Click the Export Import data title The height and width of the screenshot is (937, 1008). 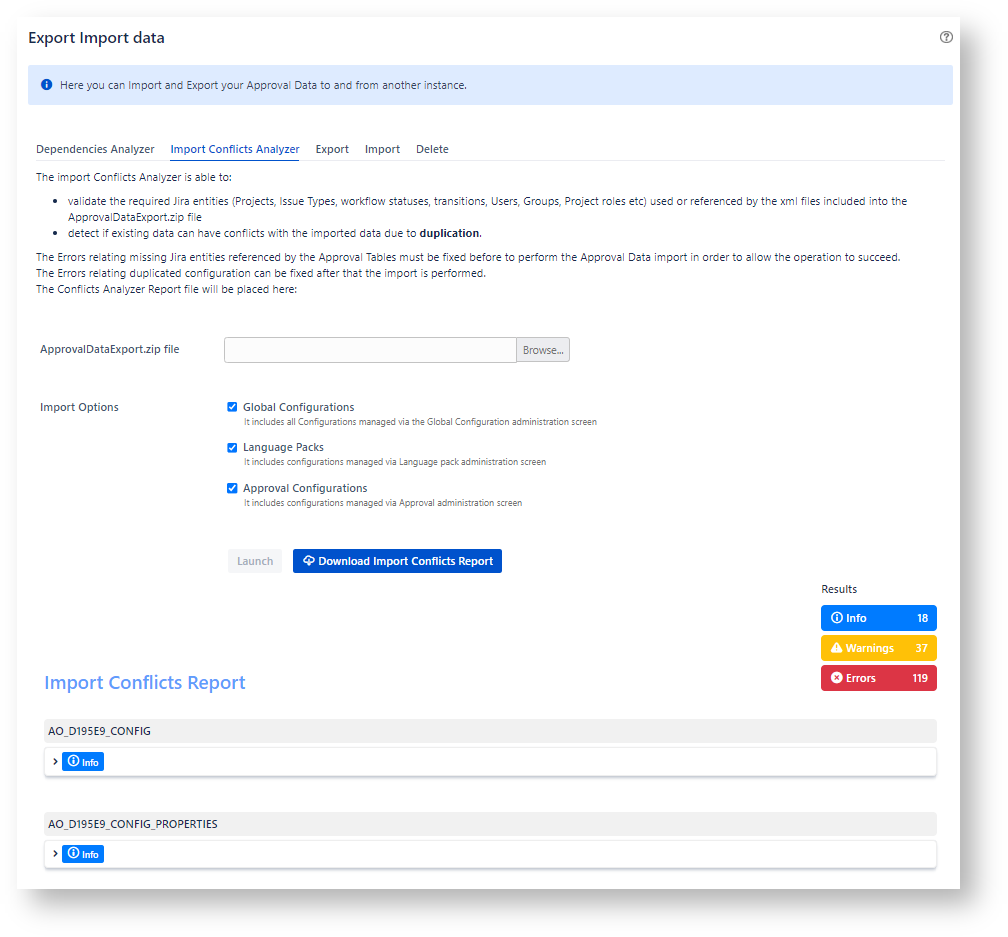96,38
